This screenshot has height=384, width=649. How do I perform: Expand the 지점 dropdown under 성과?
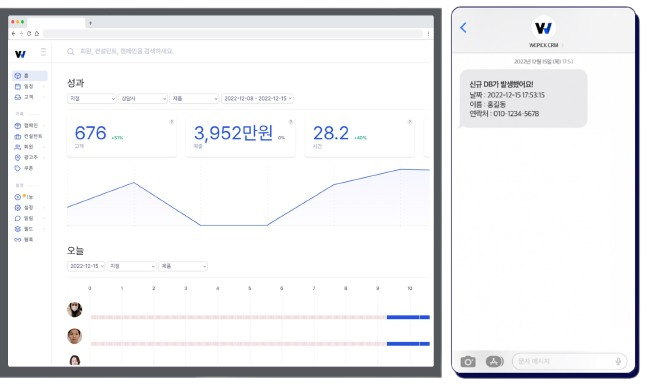pyautogui.click(x=92, y=98)
